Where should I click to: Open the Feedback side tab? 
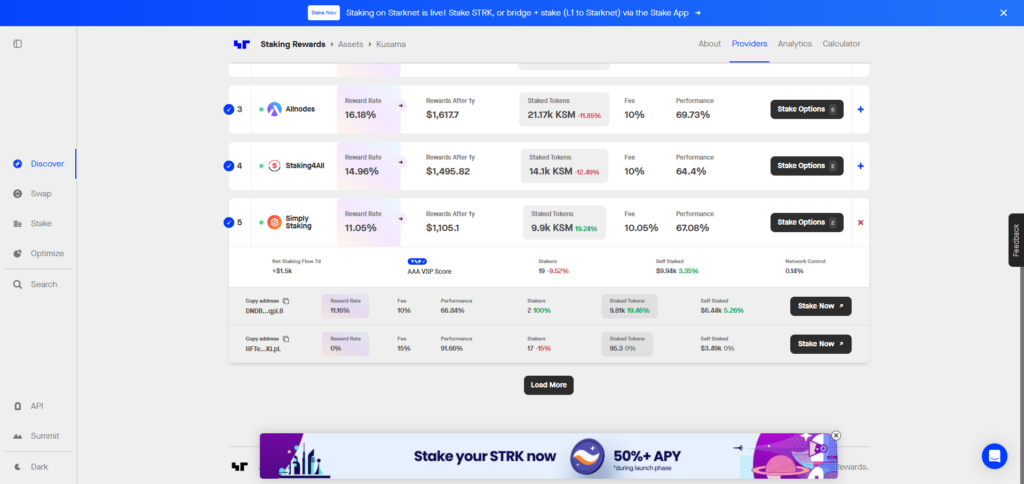pos(1016,240)
